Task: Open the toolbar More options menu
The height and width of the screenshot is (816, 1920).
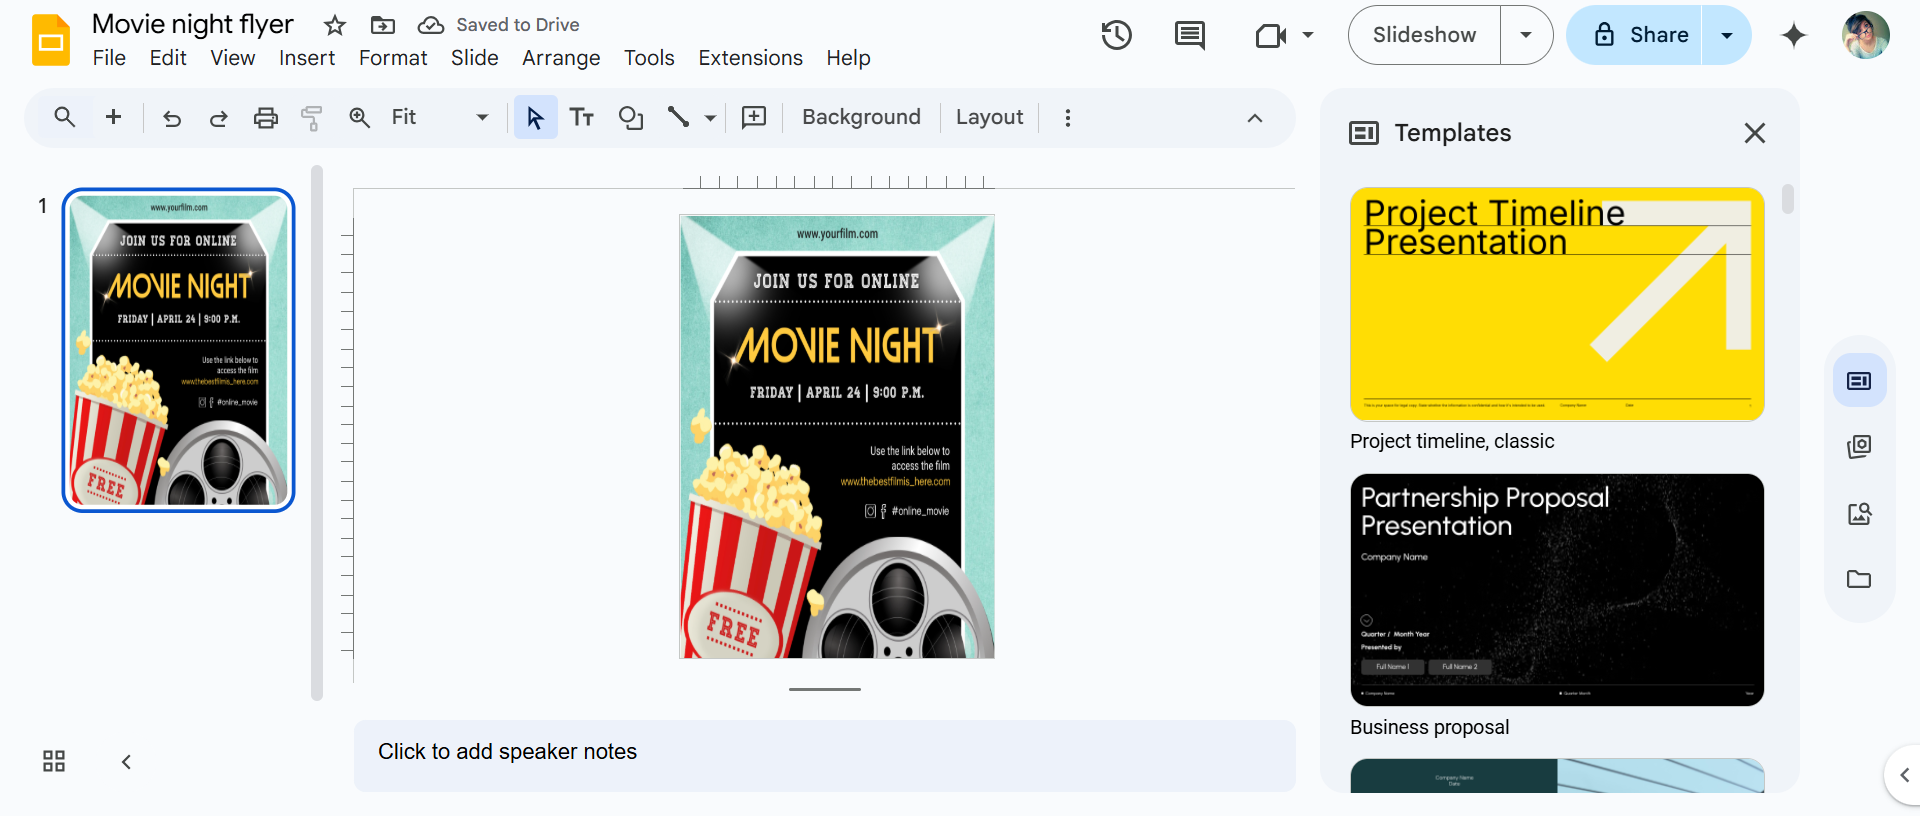Action: [x=1068, y=118]
